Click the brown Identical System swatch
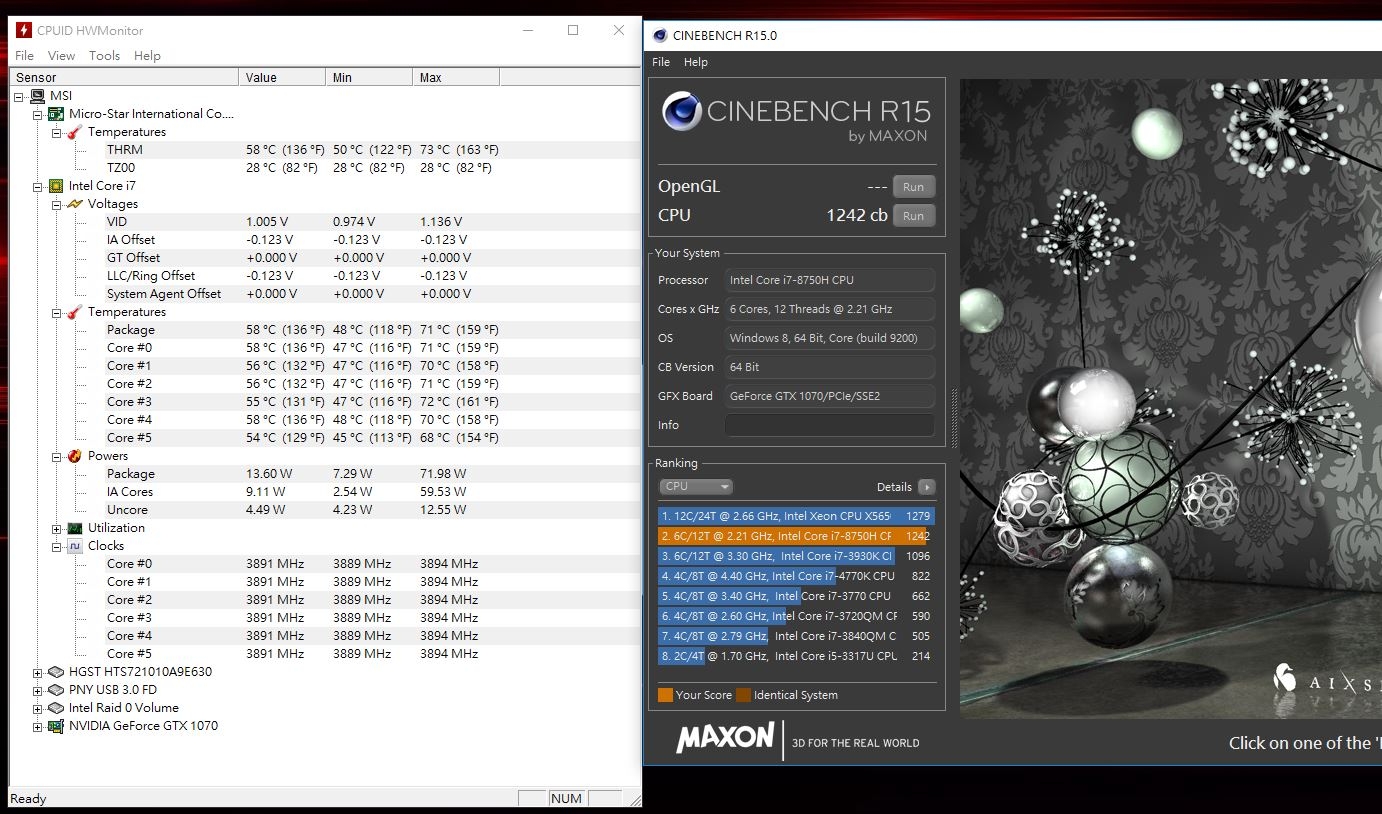Viewport: 1382px width, 814px height. [743, 695]
